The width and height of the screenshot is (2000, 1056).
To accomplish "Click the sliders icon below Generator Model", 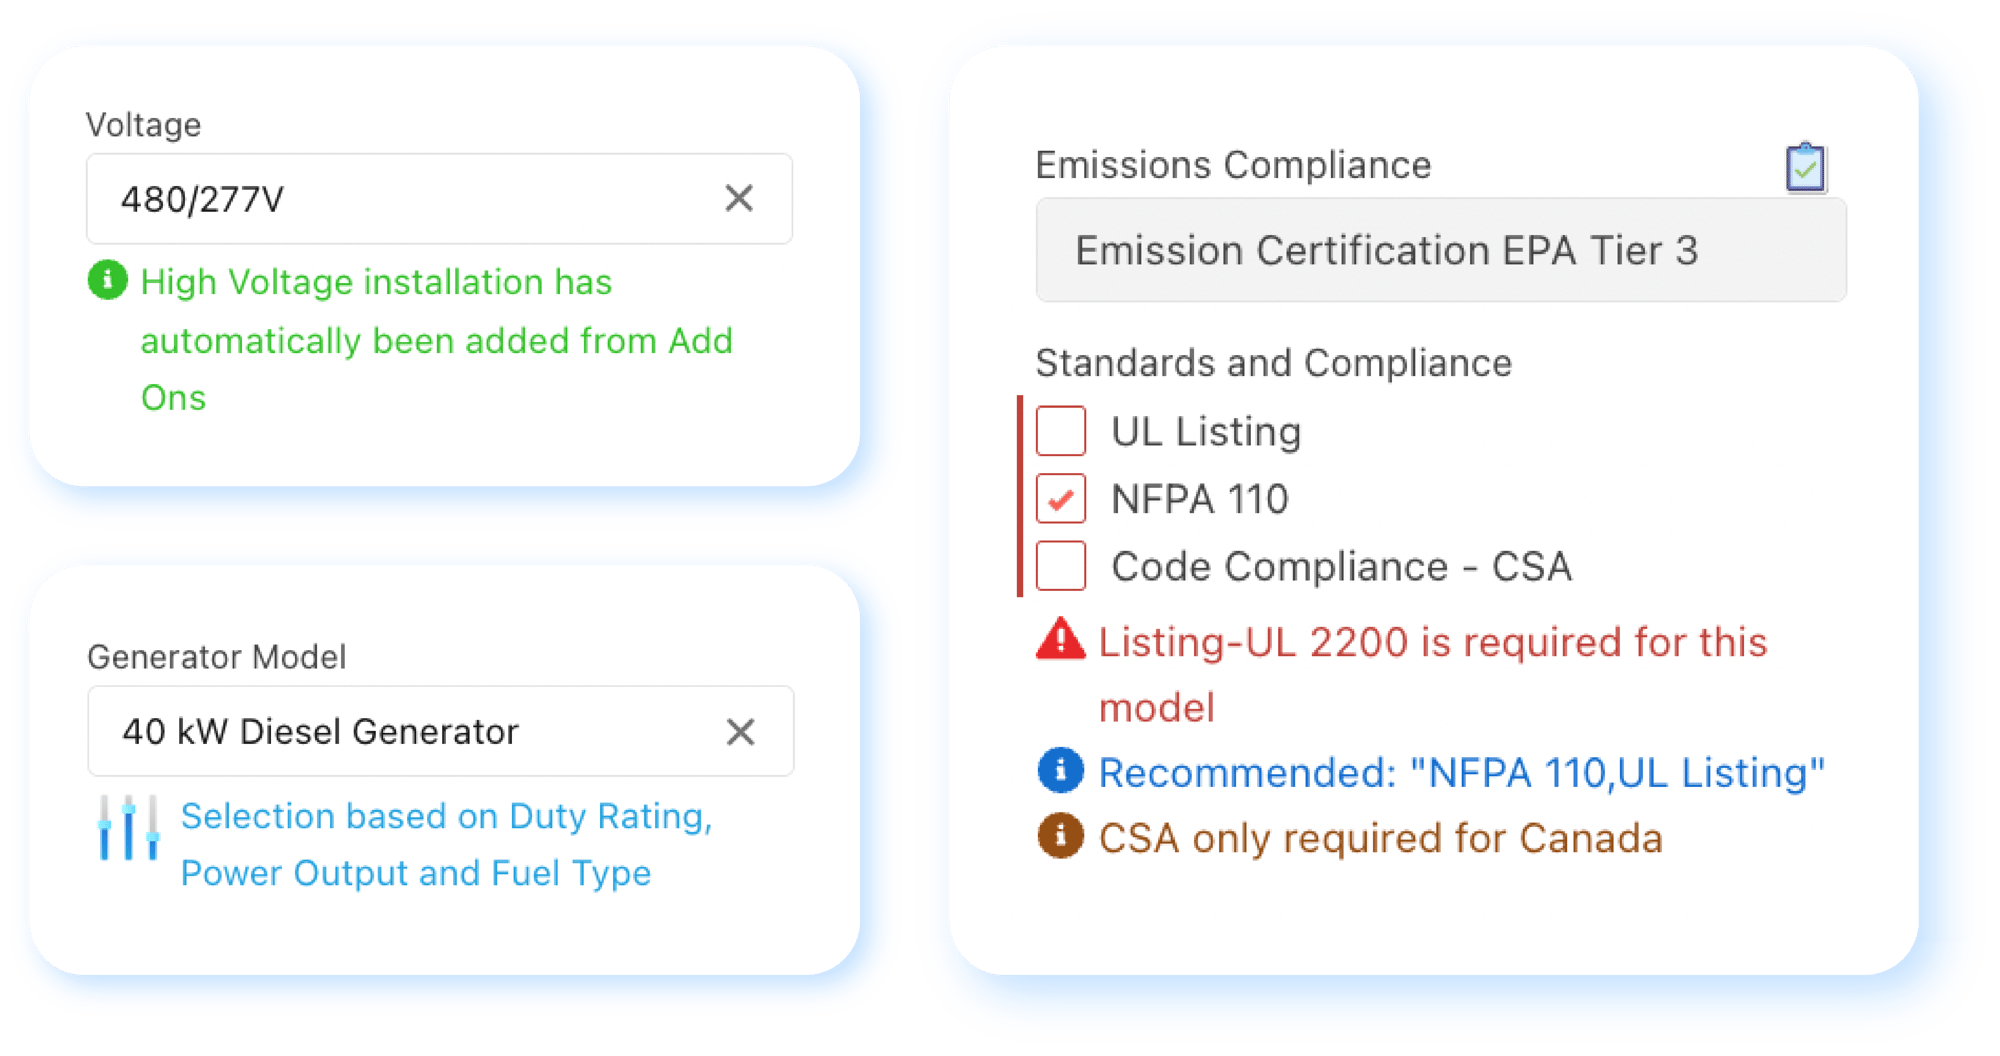I will click(128, 828).
